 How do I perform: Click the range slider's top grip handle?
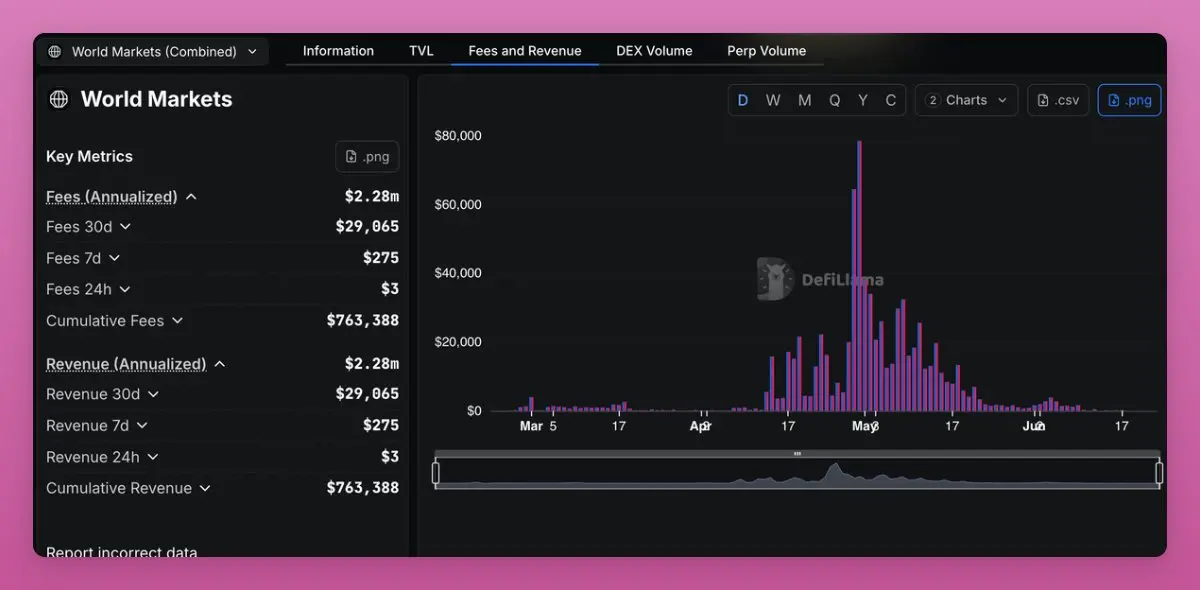click(797, 454)
